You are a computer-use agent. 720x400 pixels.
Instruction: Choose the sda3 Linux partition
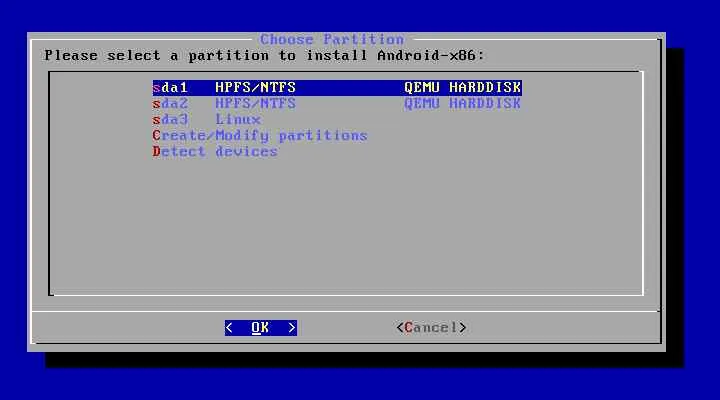pos(207,119)
